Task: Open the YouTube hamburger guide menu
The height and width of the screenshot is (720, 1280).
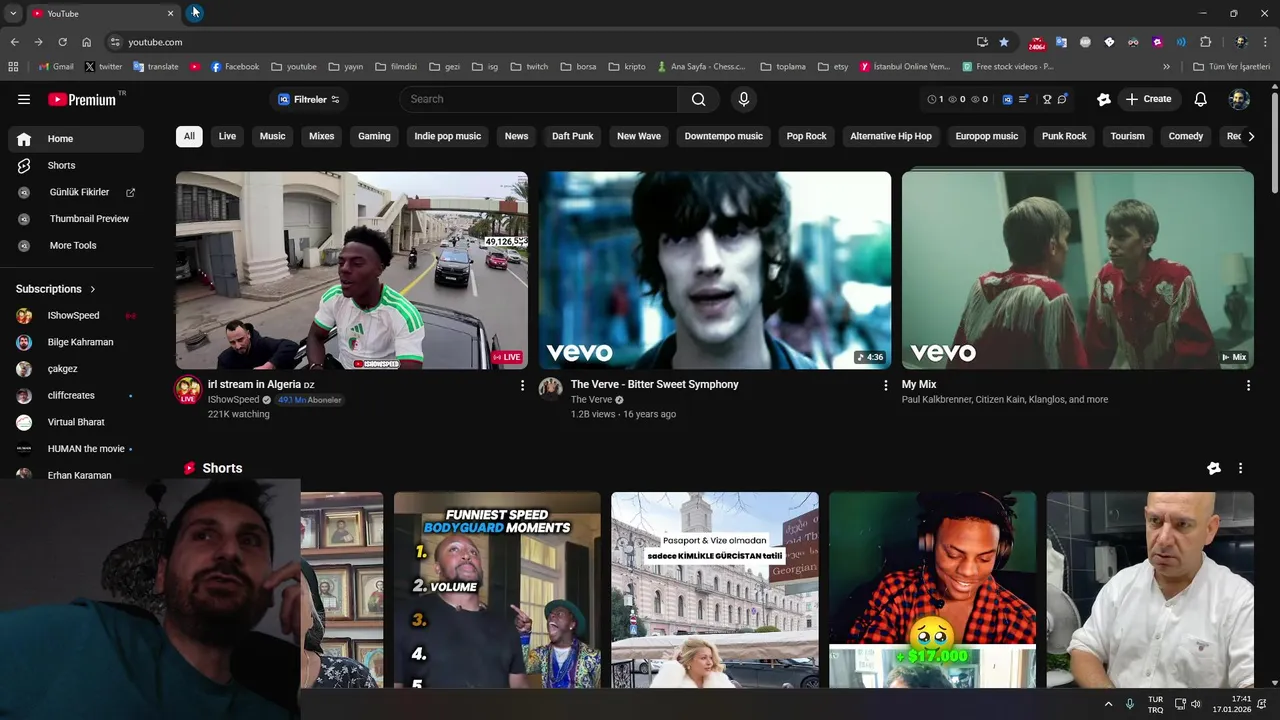Action: tap(24, 99)
